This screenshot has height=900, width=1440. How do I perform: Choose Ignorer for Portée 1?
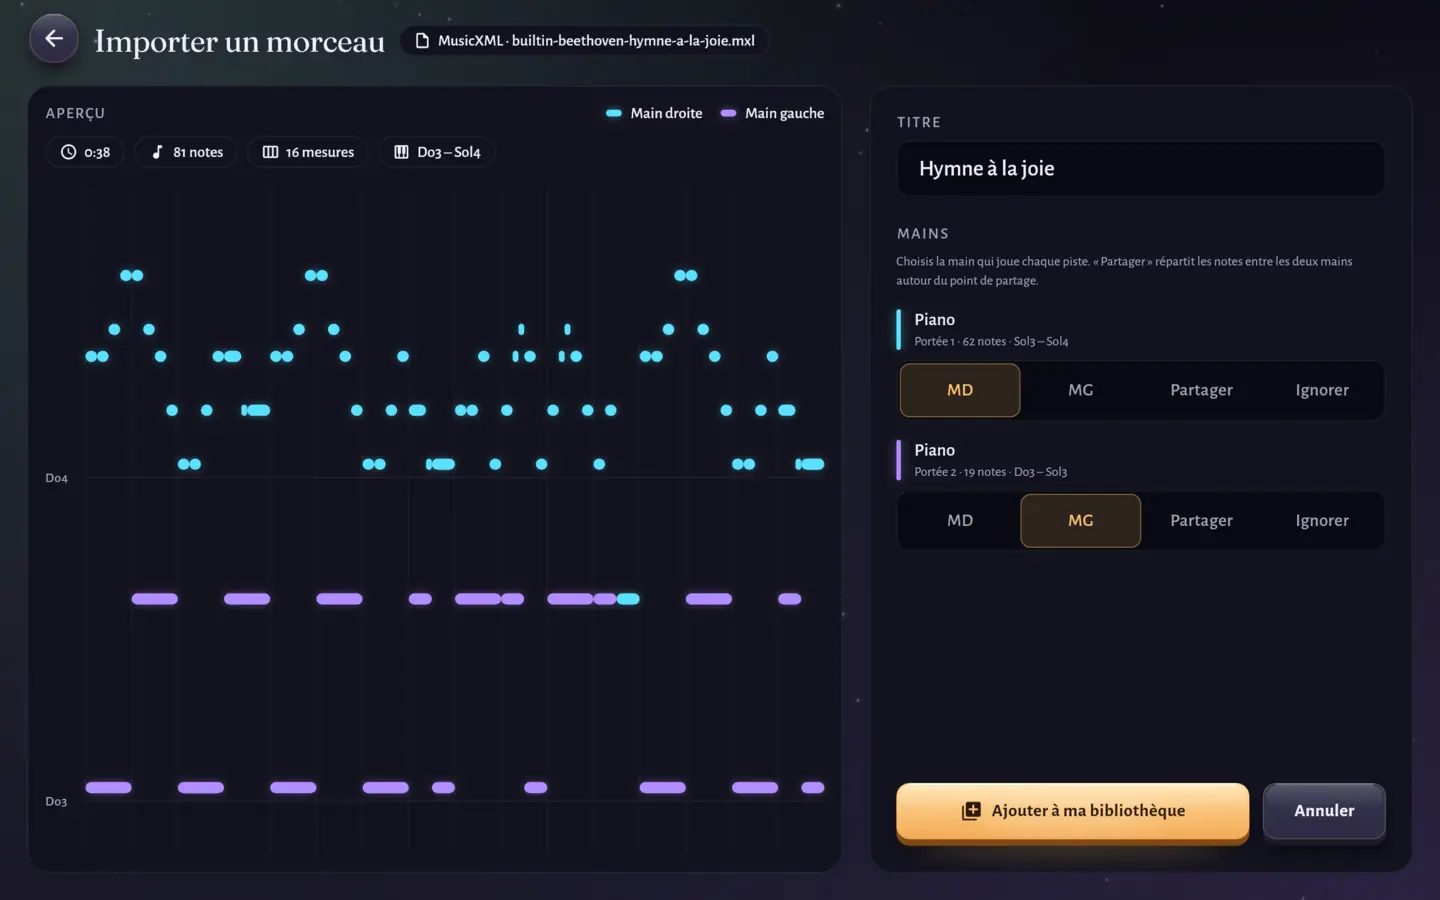click(1322, 390)
